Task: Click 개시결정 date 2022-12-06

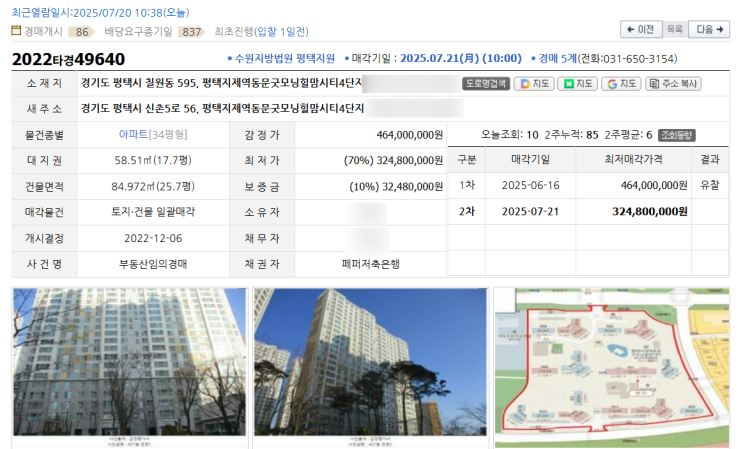Action: coord(153,238)
